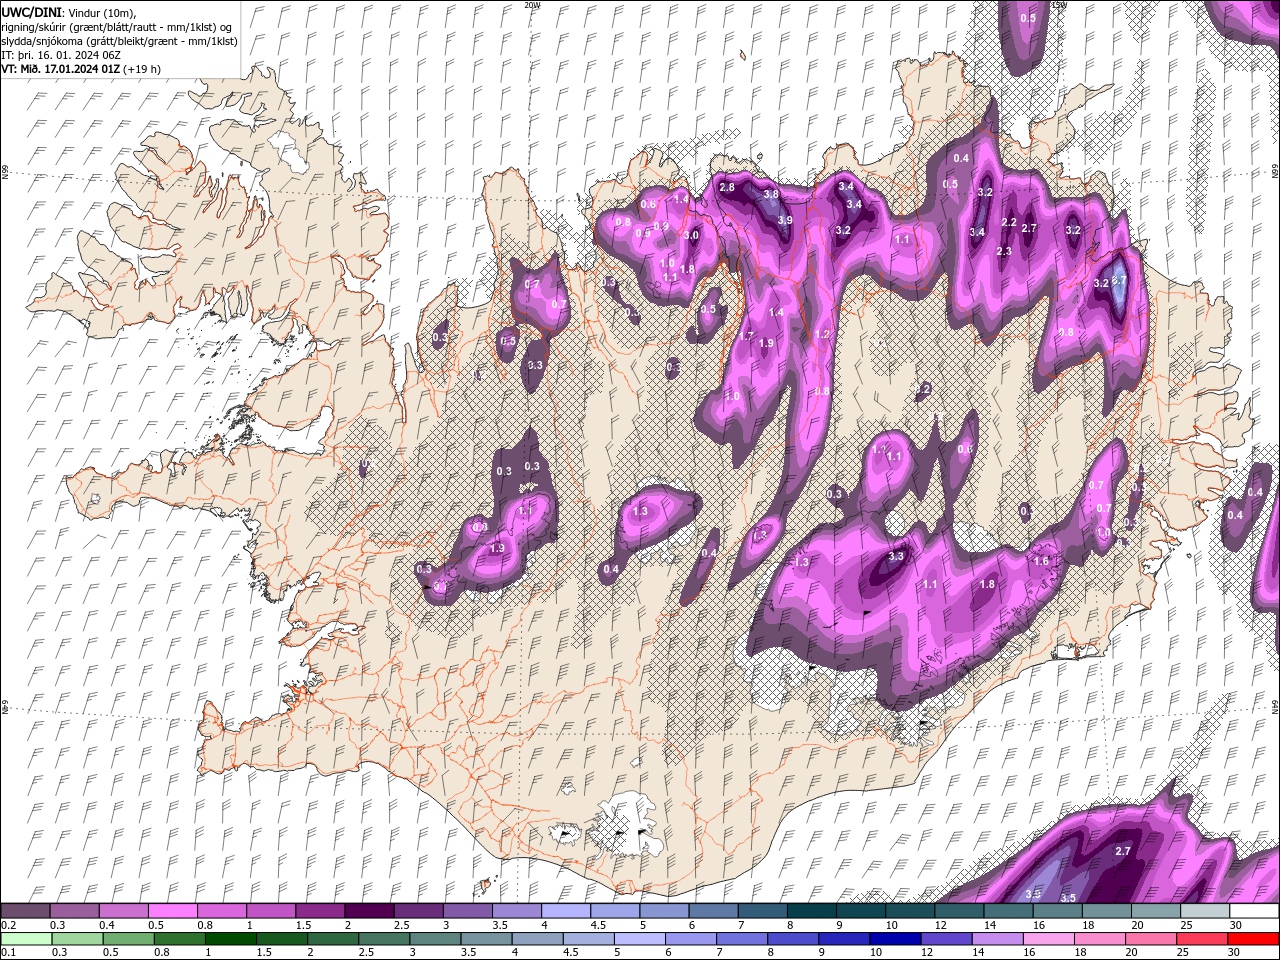Image resolution: width=1280 pixels, height=960 pixels.
Task: Click the 20W longitude label at top
Action: 532,5
